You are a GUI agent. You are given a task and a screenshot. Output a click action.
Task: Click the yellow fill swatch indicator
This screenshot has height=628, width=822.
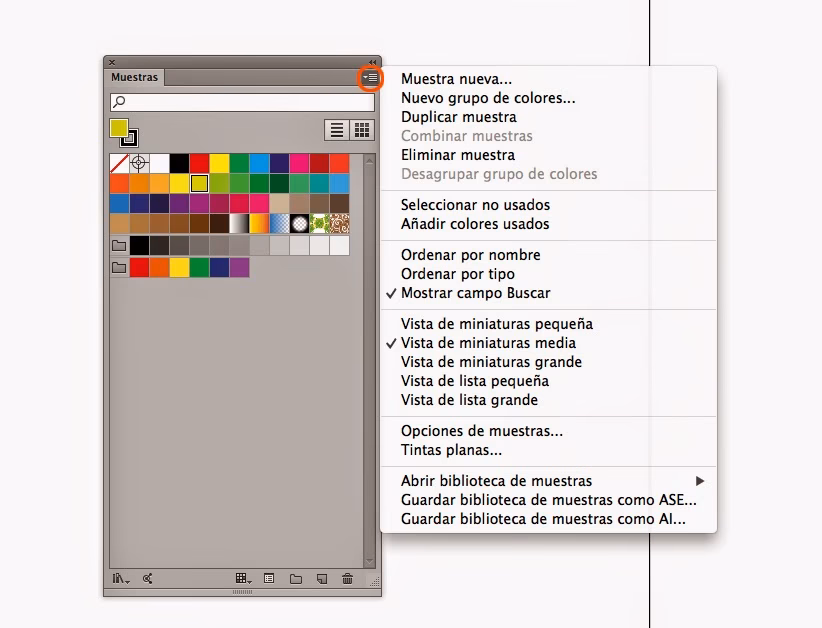pos(118,128)
